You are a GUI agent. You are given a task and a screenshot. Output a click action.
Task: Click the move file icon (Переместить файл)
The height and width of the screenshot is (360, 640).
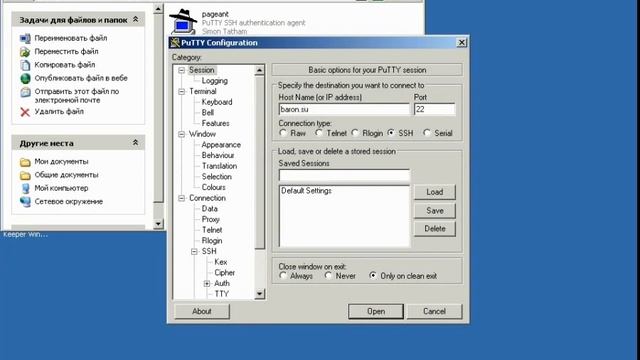point(25,52)
